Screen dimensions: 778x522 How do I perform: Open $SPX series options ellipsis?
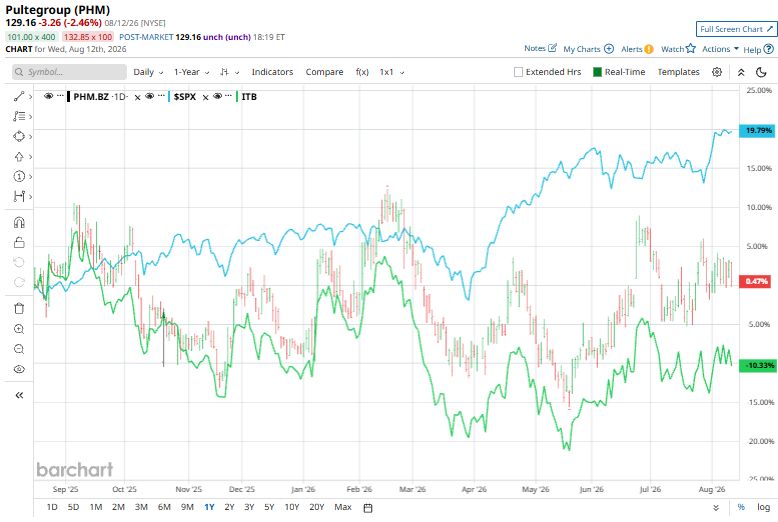coord(161,96)
